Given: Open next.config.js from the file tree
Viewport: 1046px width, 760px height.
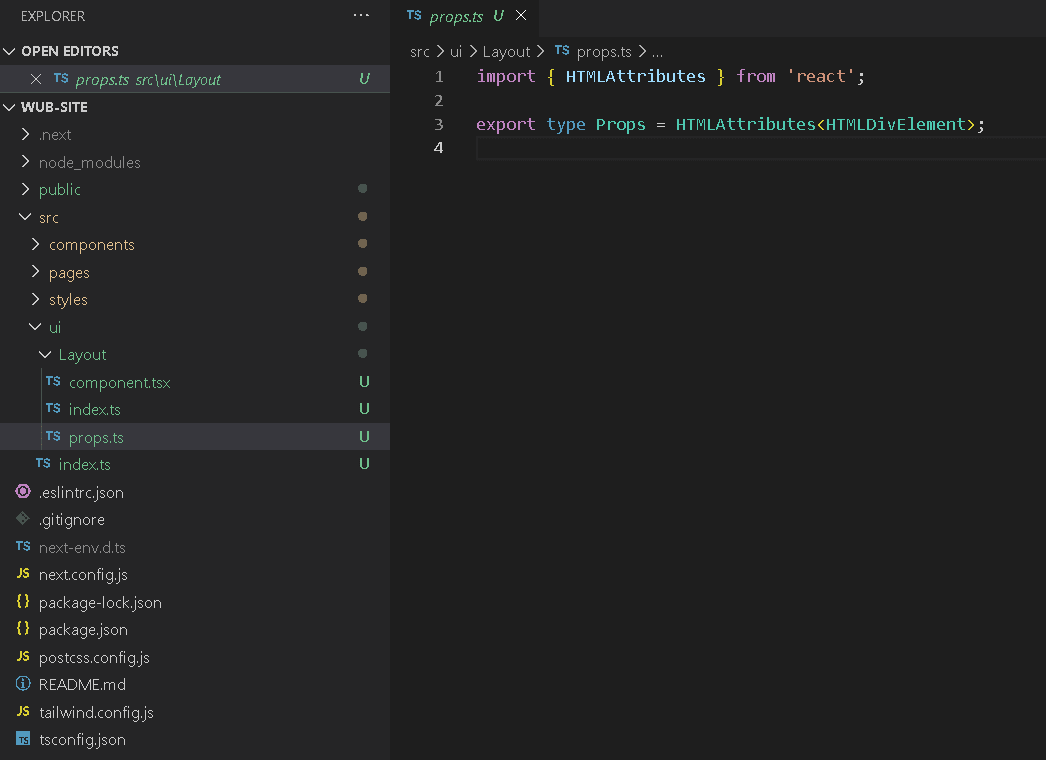Looking at the screenshot, I should (82, 575).
